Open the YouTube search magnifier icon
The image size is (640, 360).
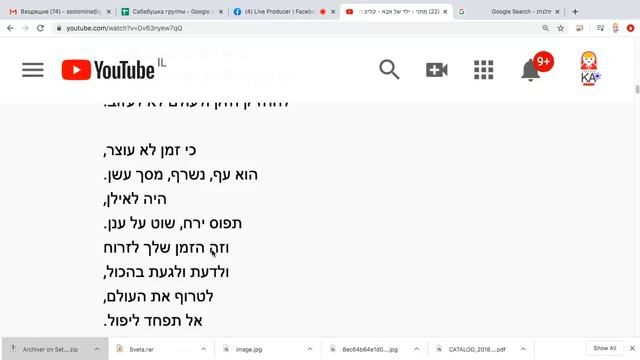pyautogui.click(x=389, y=69)
